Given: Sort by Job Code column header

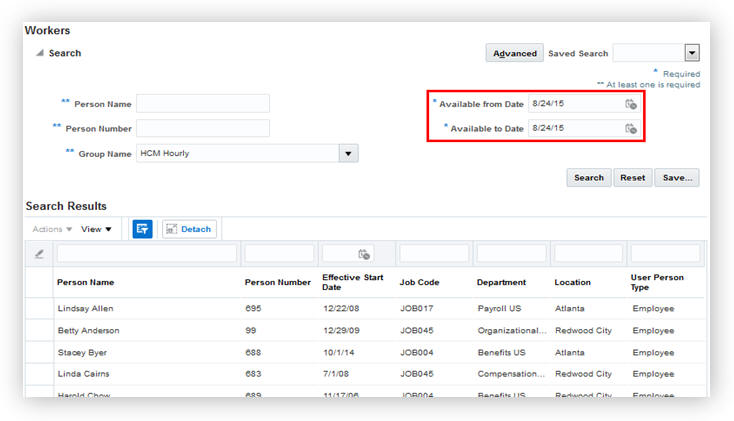Looking at the screenshot, I should (x=419, y=282).
